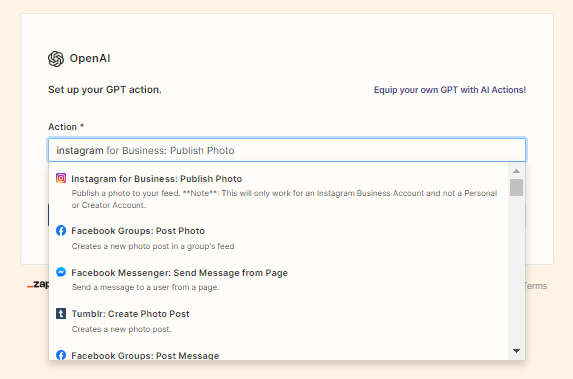Pick Facebook Messenger: Send Message from Page
Viewport: 573px width, 379px height.
(278, 280)
